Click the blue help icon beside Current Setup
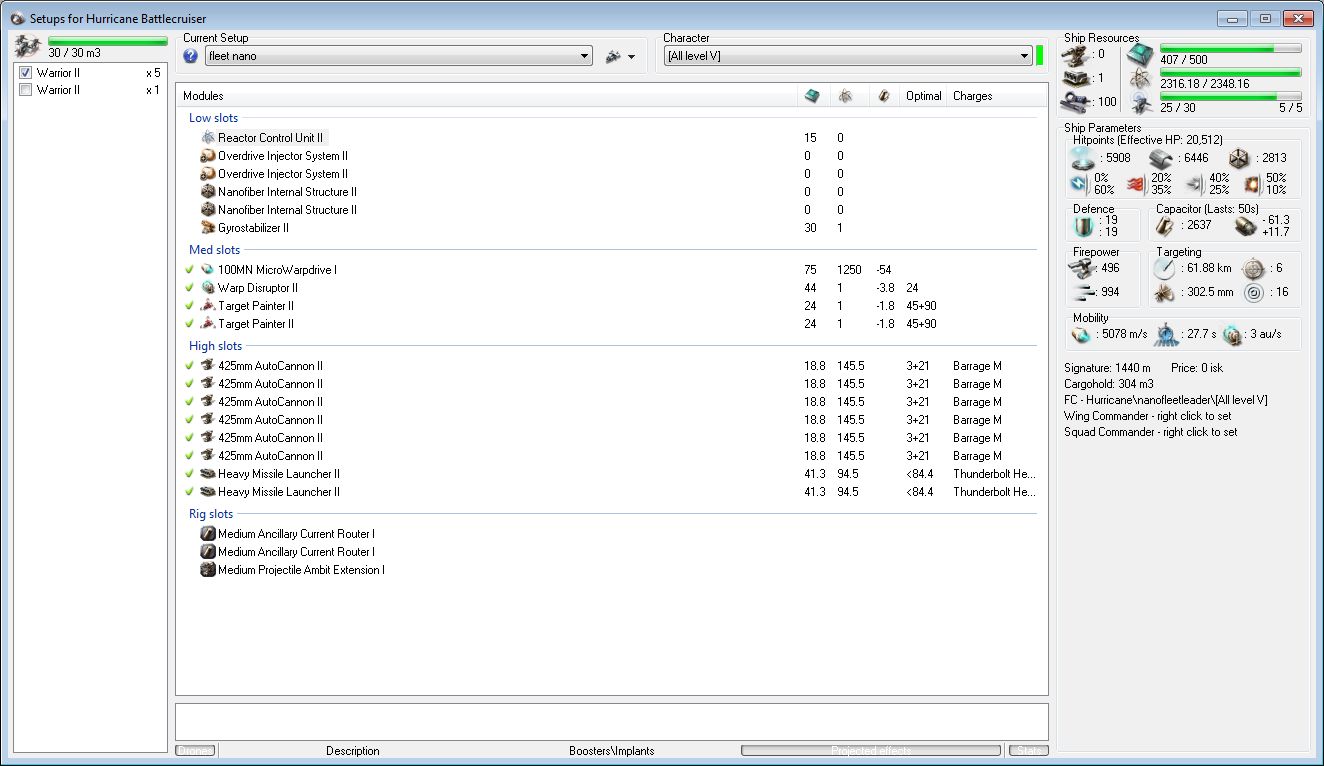1324x766 pixels. tap(191, 56)
